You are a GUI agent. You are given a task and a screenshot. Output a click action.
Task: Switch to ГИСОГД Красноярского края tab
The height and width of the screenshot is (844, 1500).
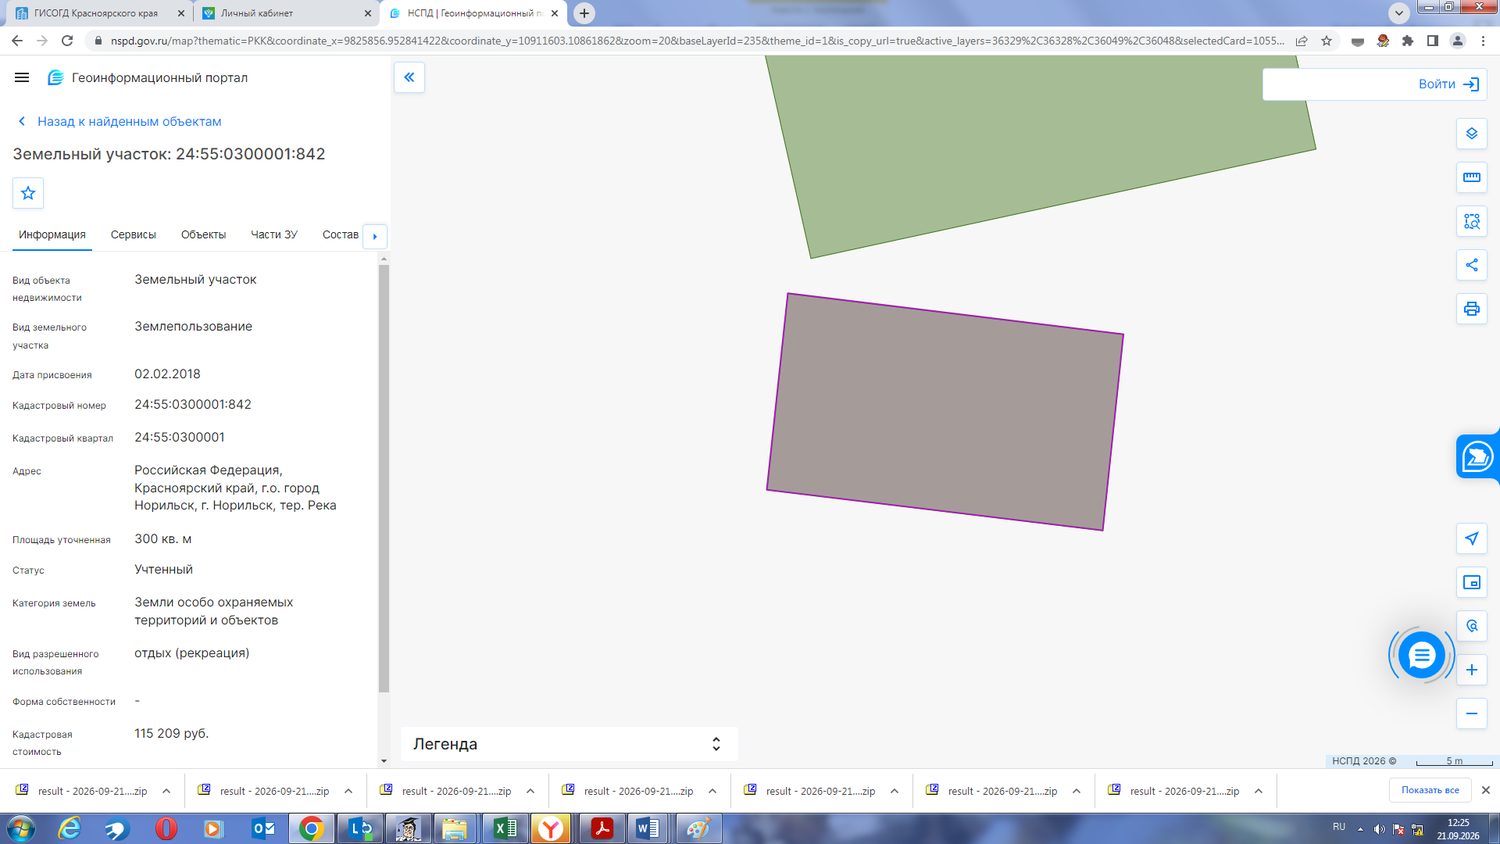click(x=96, y=13)
